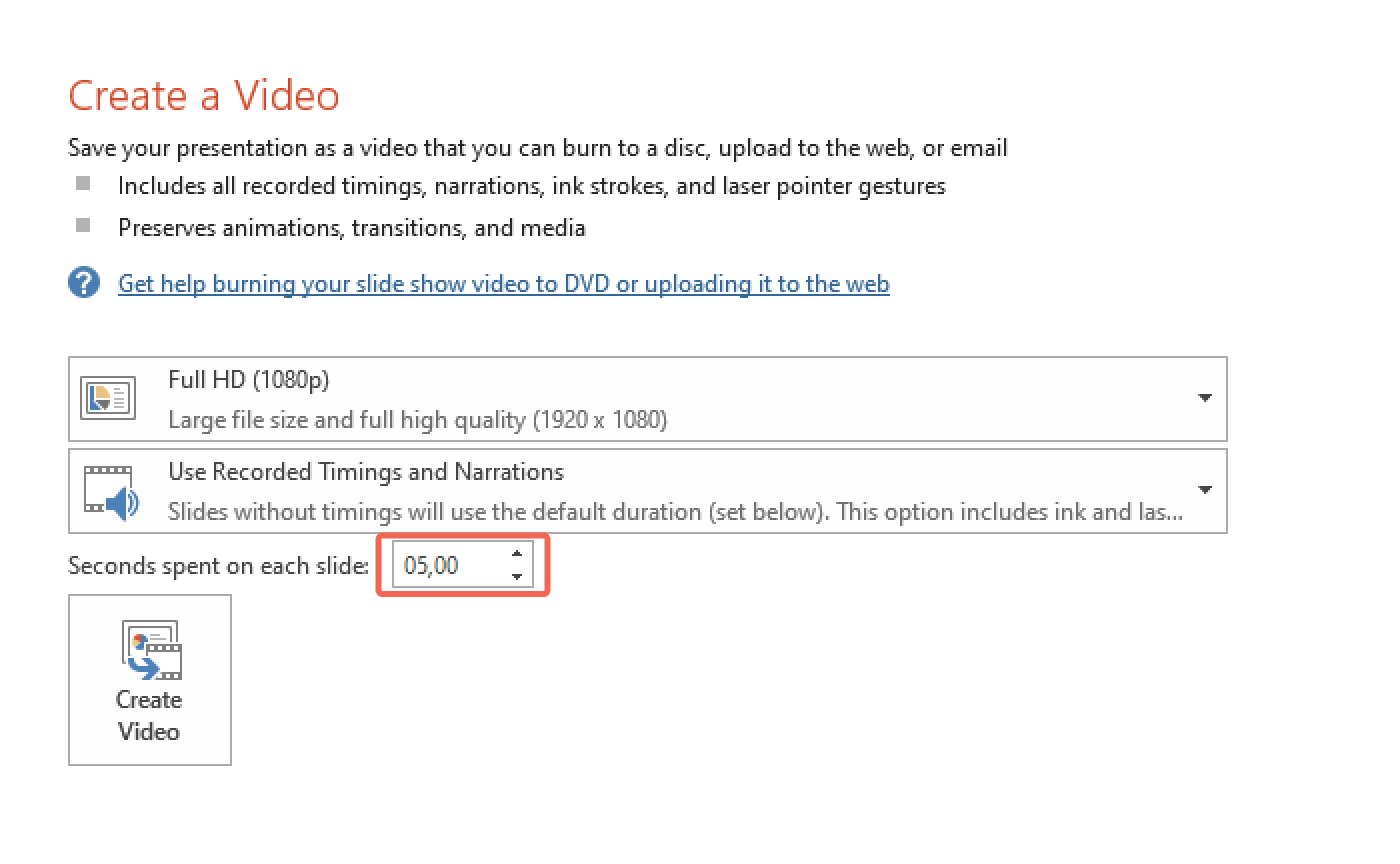Click the slide presentation icon beside Full HD
Screen dimensions: 1400x864
coord(107,399)
